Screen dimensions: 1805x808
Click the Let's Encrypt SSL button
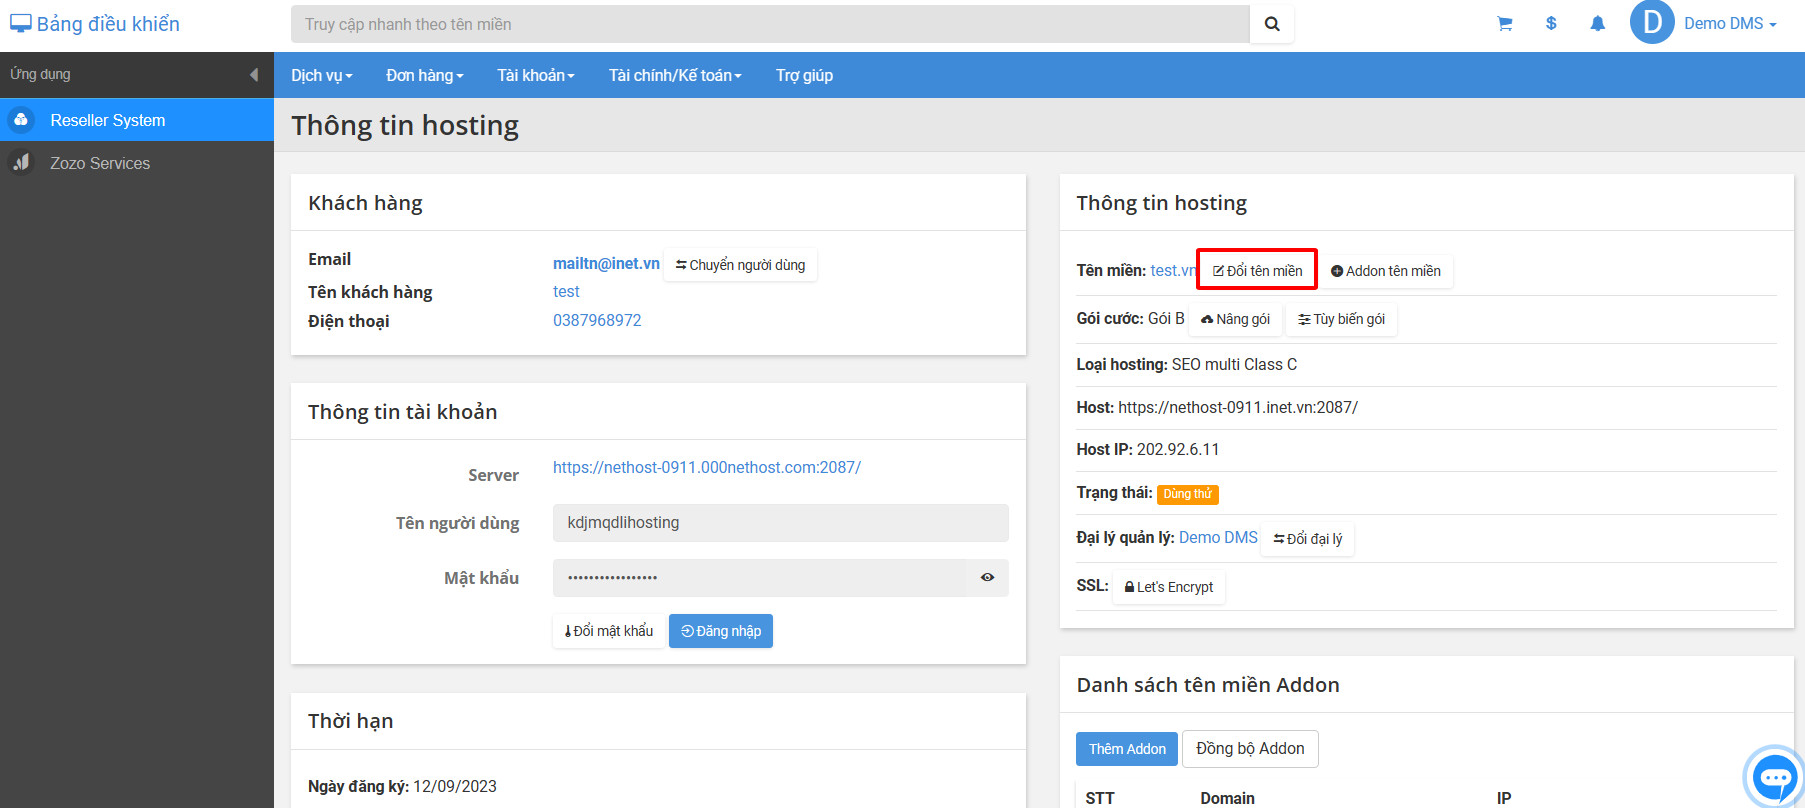[1168, 587]
